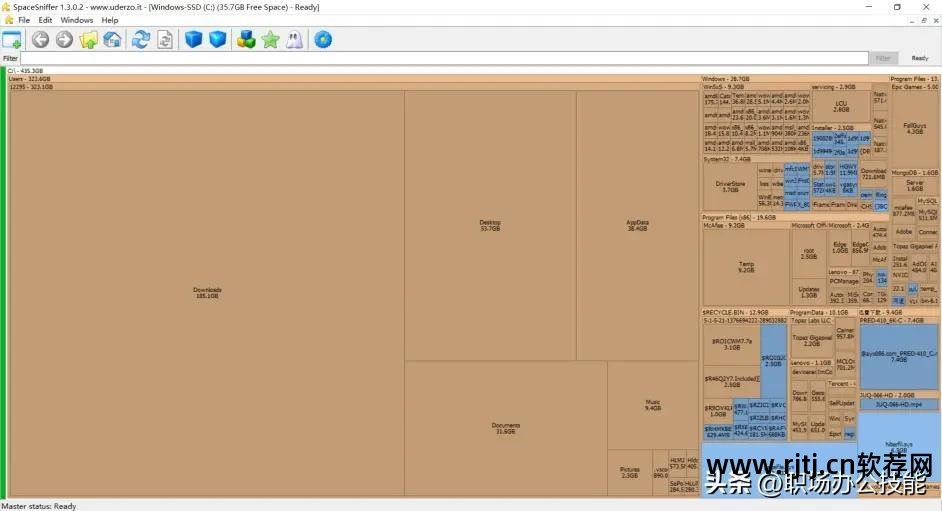942x511 pixels.
Task: Click the Master status: Ready status text
Action: click(39, 506)
